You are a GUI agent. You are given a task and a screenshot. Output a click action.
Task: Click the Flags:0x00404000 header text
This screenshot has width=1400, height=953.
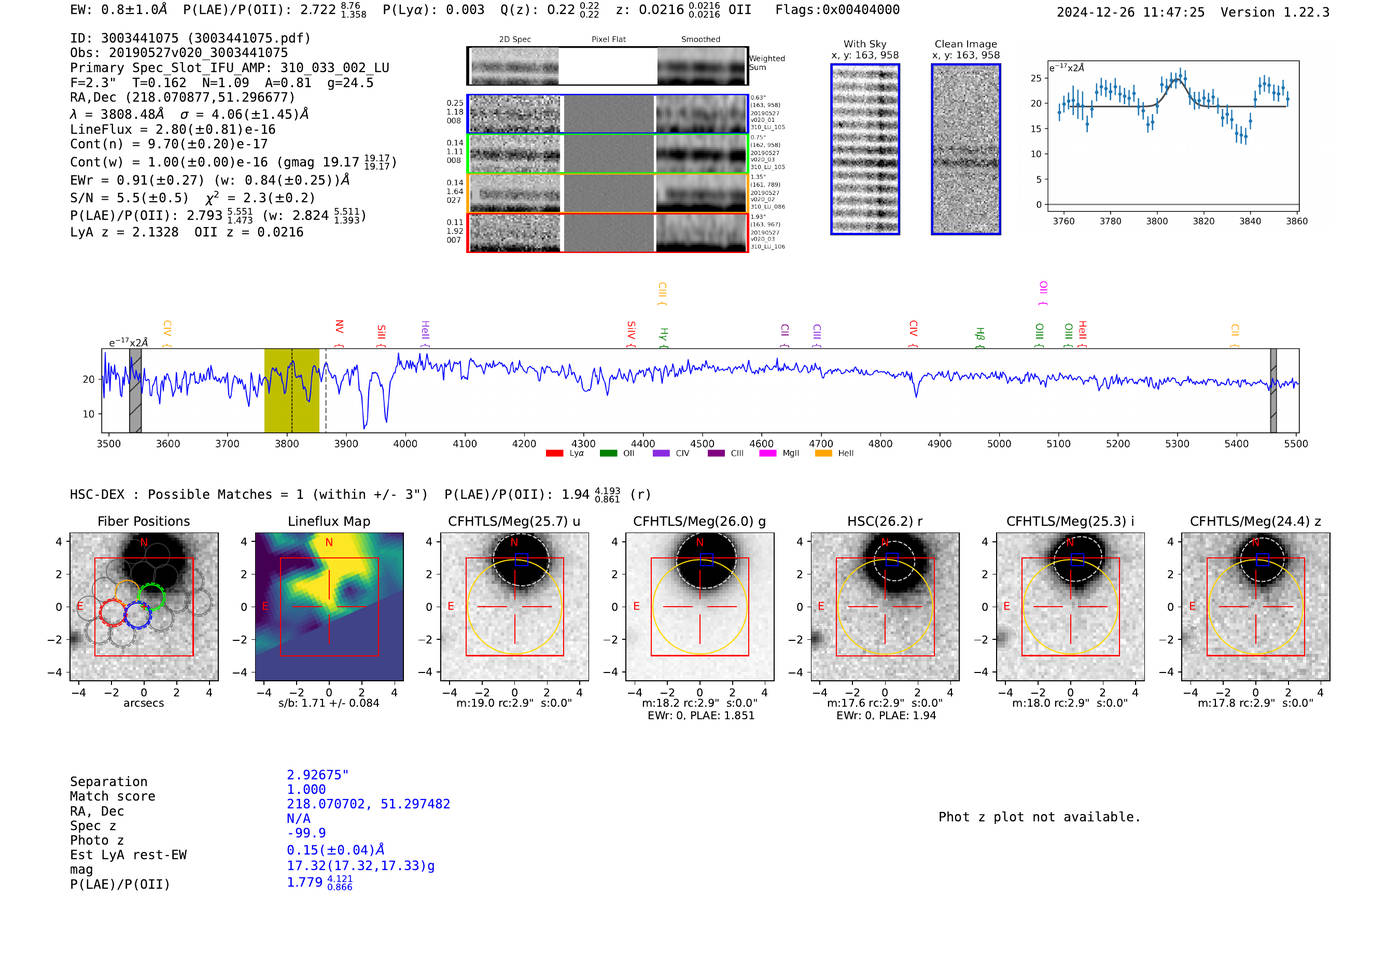837,10
